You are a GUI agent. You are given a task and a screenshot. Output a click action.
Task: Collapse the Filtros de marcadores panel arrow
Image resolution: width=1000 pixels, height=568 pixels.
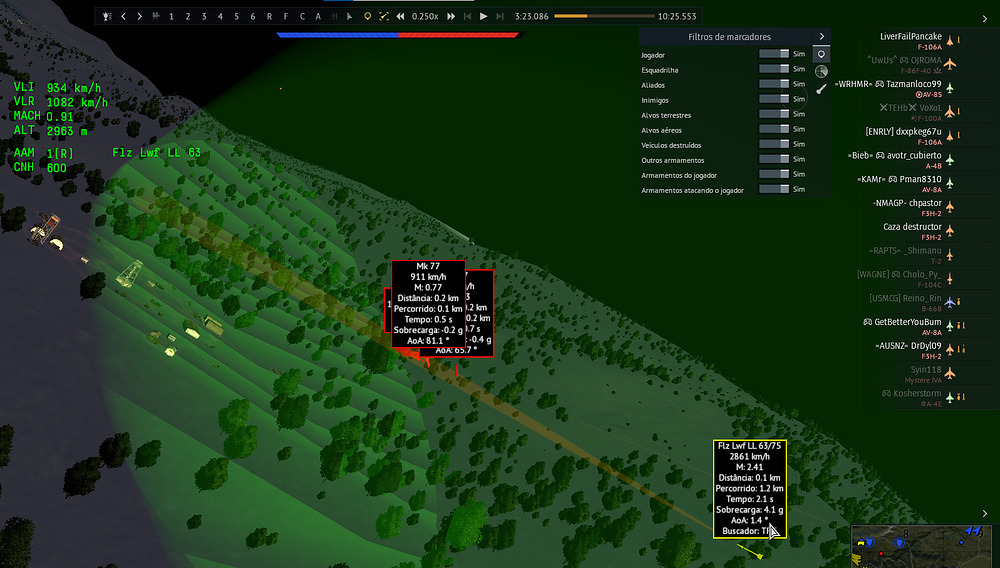821,36
